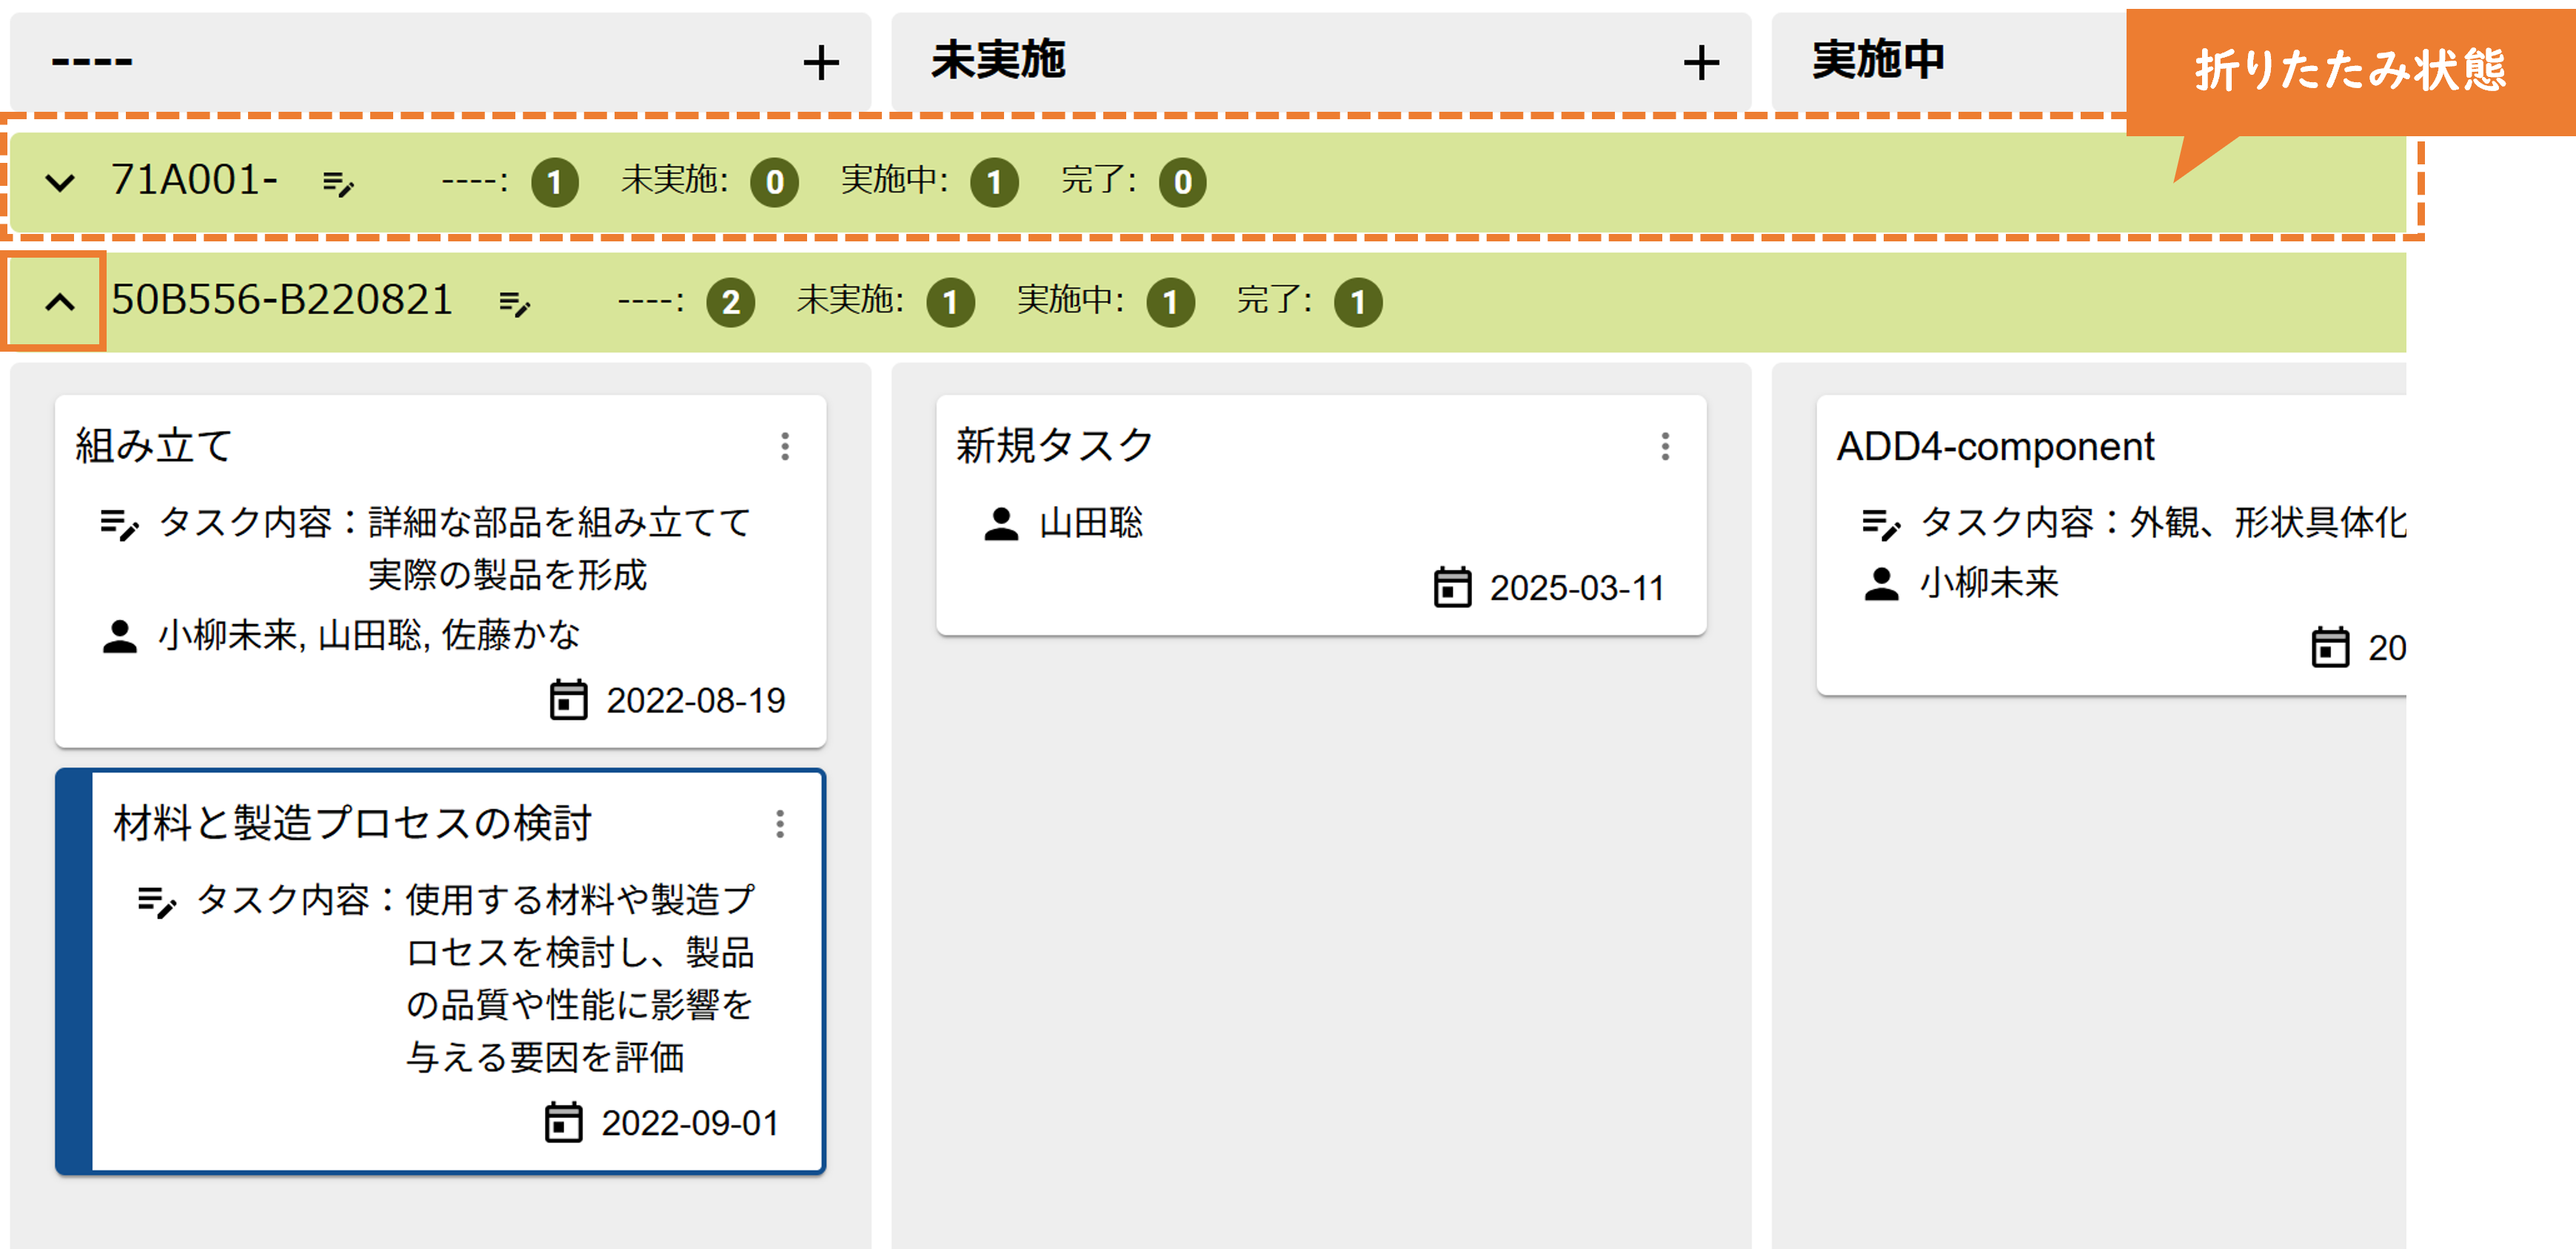Click the plus icon in the ---- column
Image resolution: width=2576 pixels, height=1249 pixels.
pyautogui.click(x=820, y=62)
